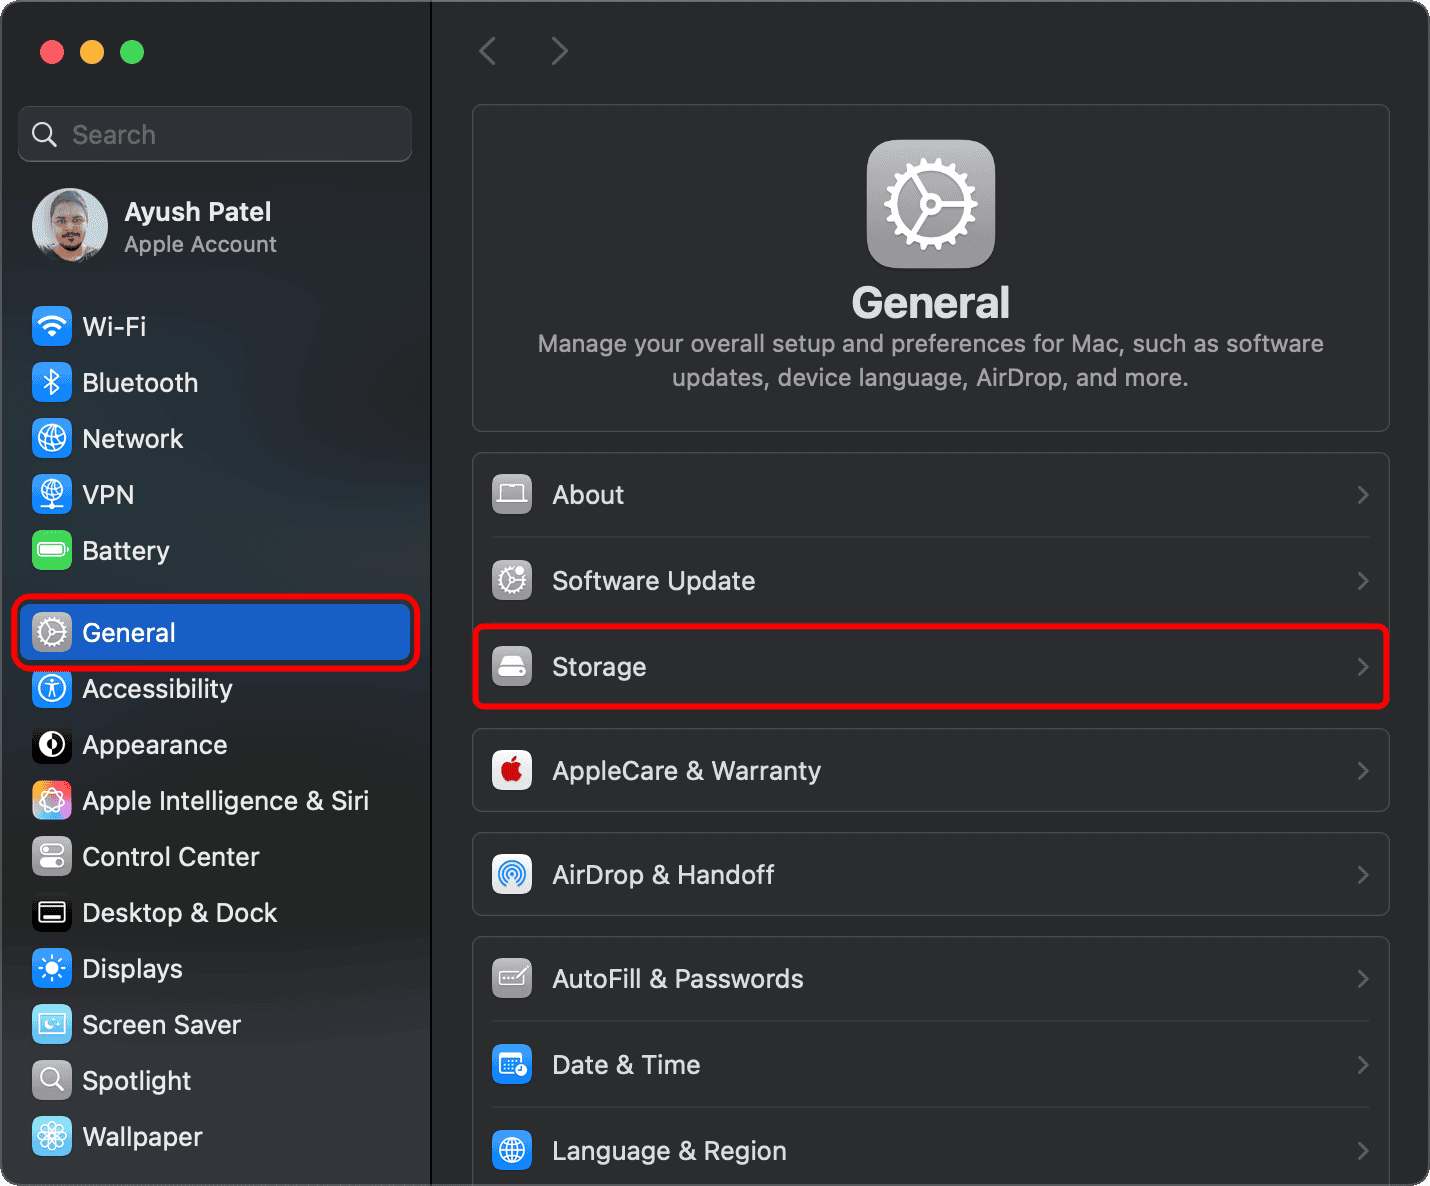This screenshot has width=1430, height=1186.
Task: Open Displays settings from sidebar
Action: [x=132, y=969]
